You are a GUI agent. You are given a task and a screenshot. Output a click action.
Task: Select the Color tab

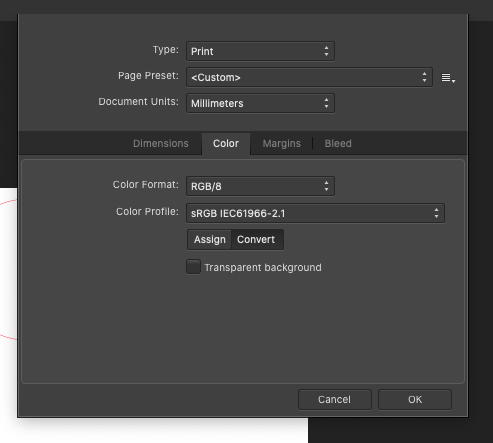226,144
